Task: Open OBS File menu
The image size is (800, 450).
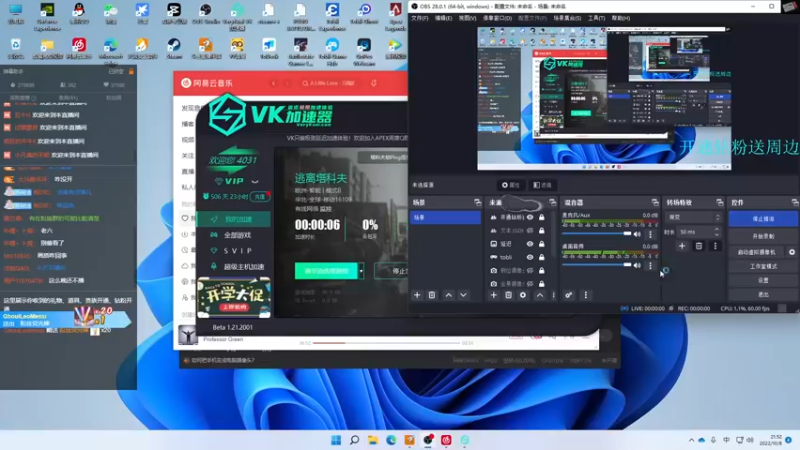Action: coord(419,18)
